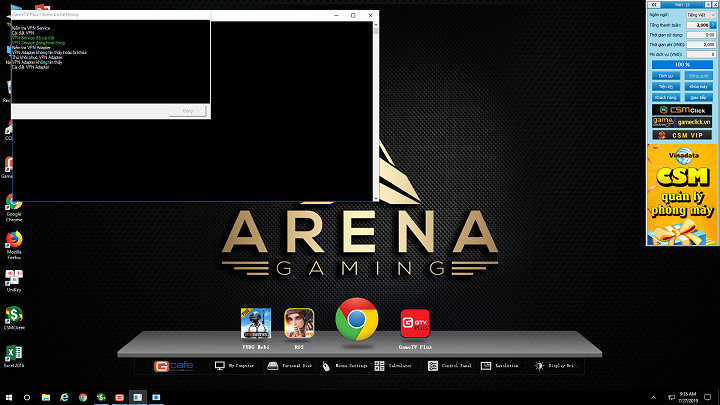Select the Phí dịch vụ (VNĐ) field
The image size is (720, 405).
click(x=701, y=54)
